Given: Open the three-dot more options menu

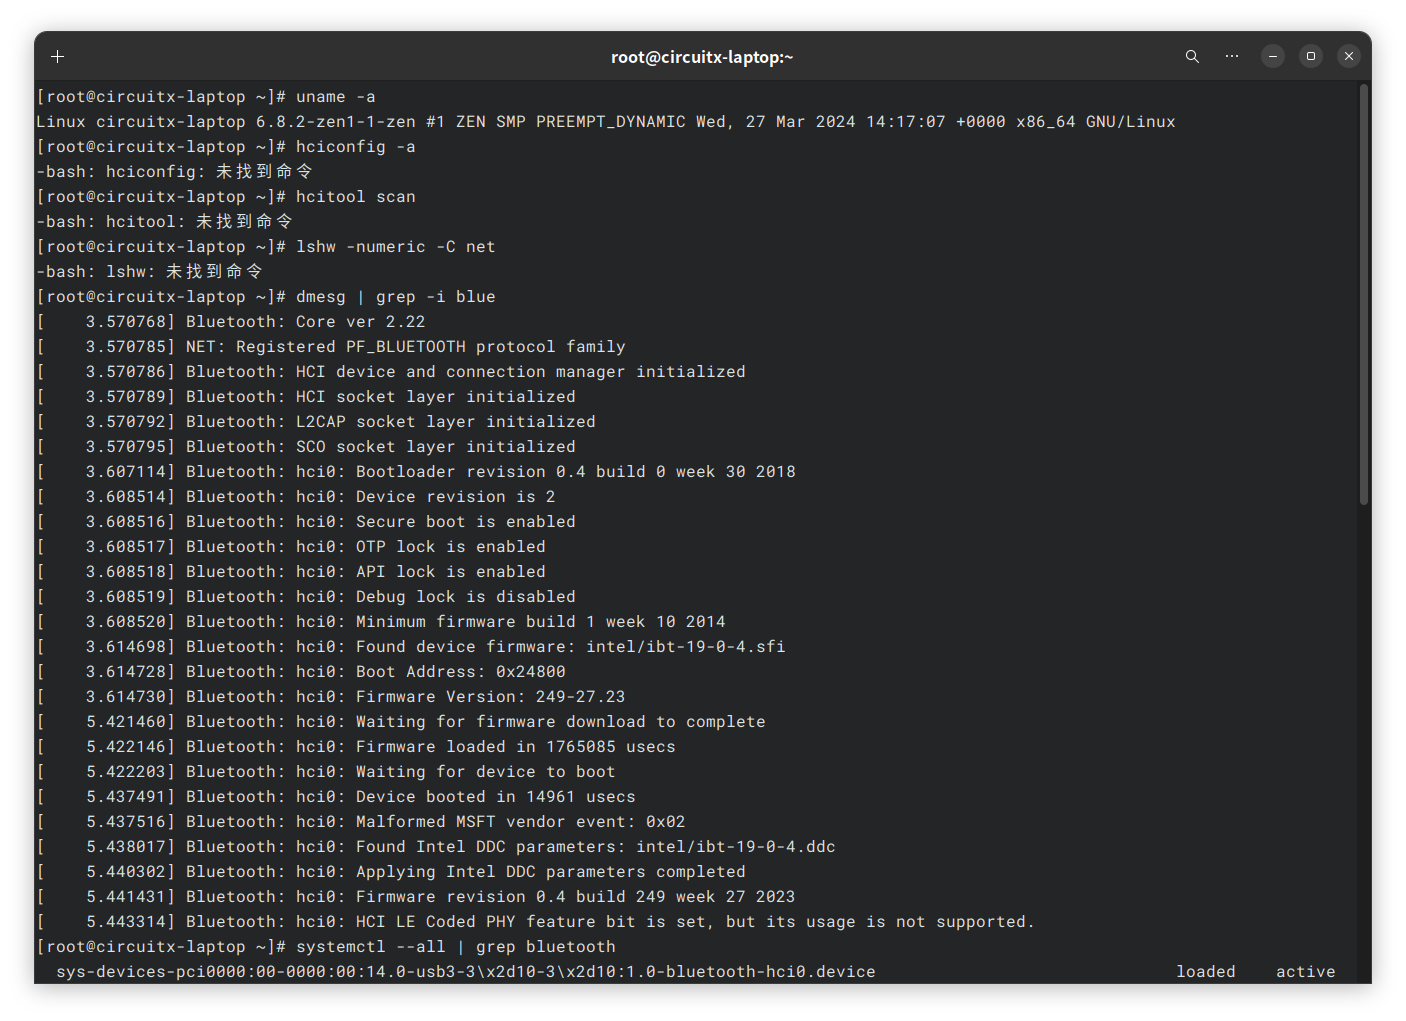Looking at the screenshot, I should click(1232, 57).
